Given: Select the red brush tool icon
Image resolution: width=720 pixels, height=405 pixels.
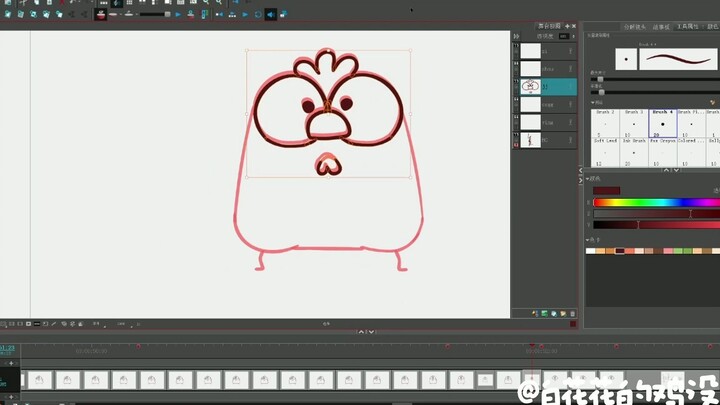Looking at the screenshot, I should [x=101, y=15].
